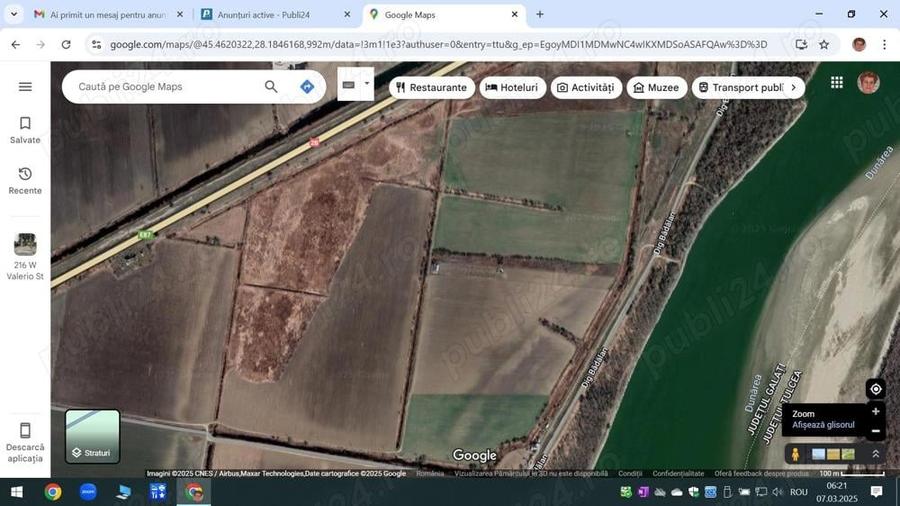This screenshot has width=900, height=506.
Task: Open the tab search dropdown arrow
Action: pos(14,14)
